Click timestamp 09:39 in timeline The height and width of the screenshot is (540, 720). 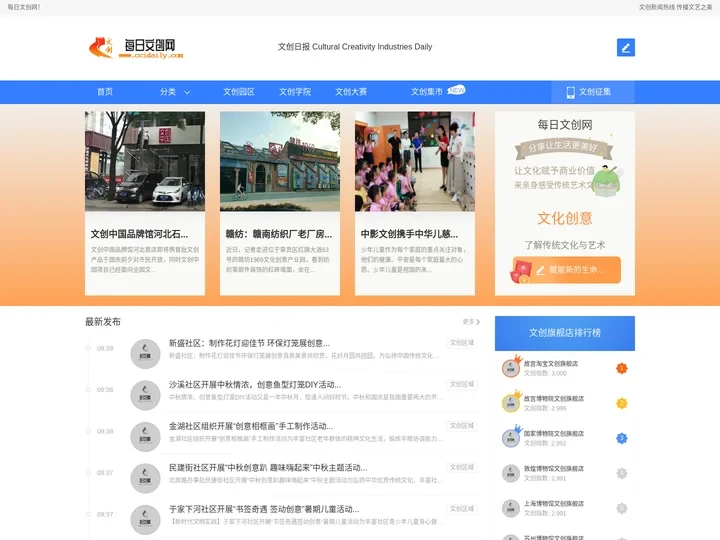(x=105, y=349)
